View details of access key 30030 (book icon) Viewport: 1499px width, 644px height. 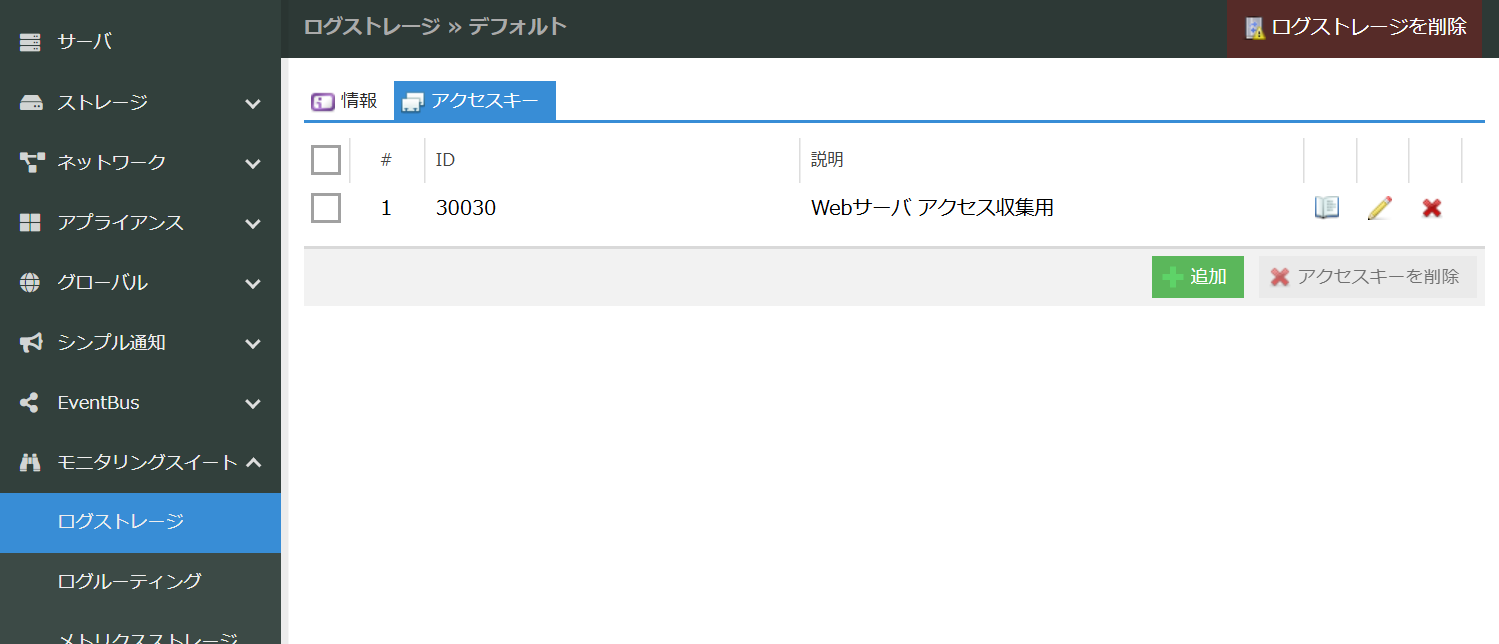(x=1327, y=208)
